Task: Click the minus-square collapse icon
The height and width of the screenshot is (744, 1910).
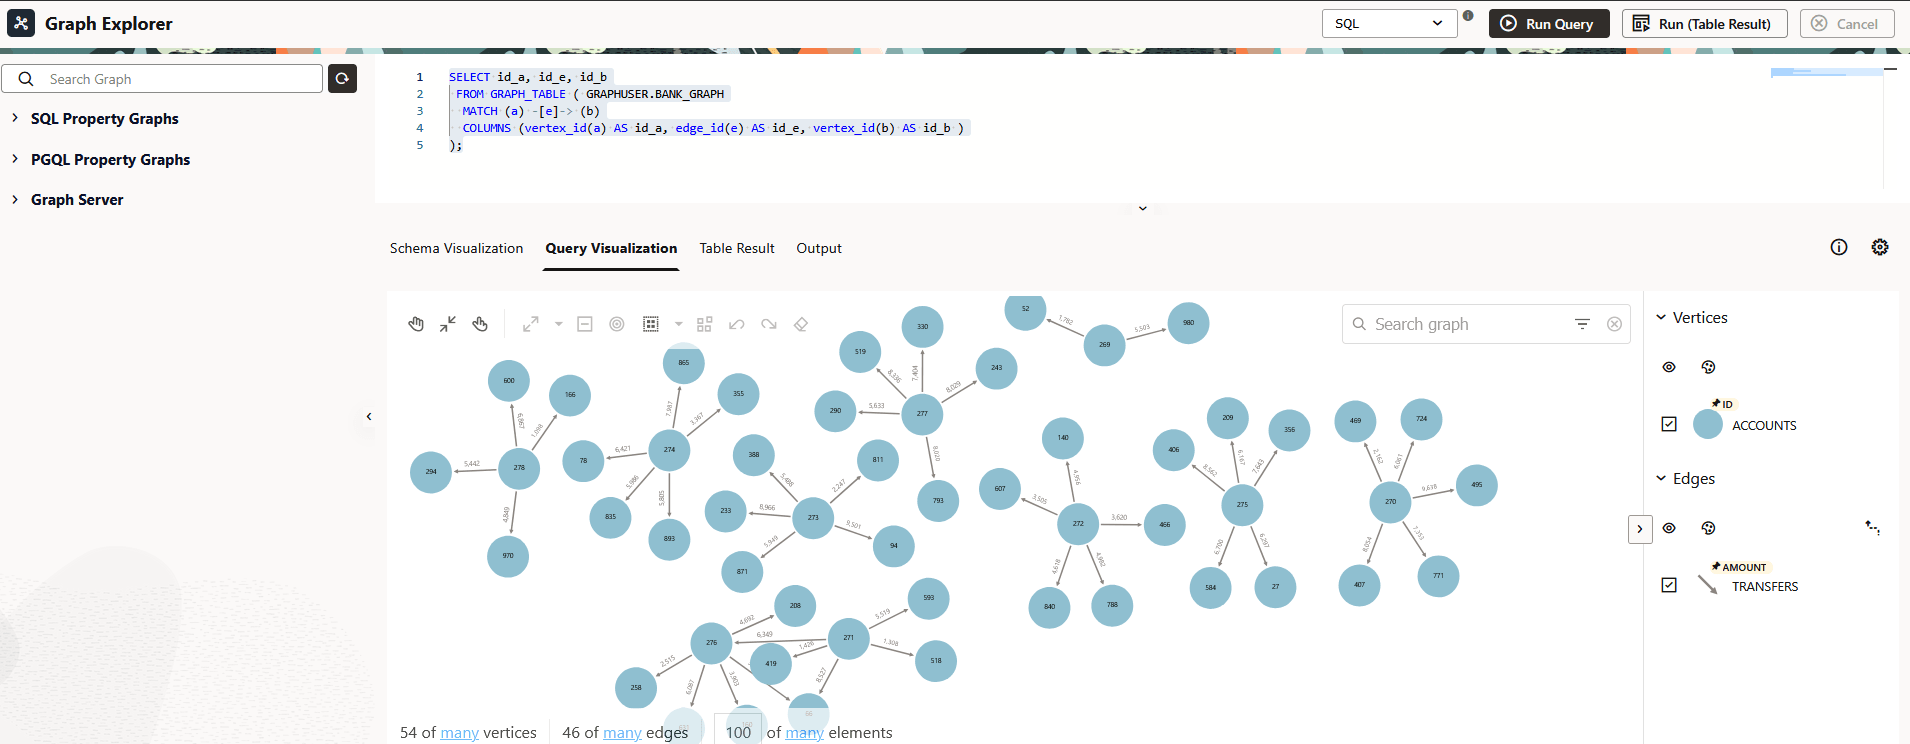Action: pyautogui.click(x=585, y=324)
